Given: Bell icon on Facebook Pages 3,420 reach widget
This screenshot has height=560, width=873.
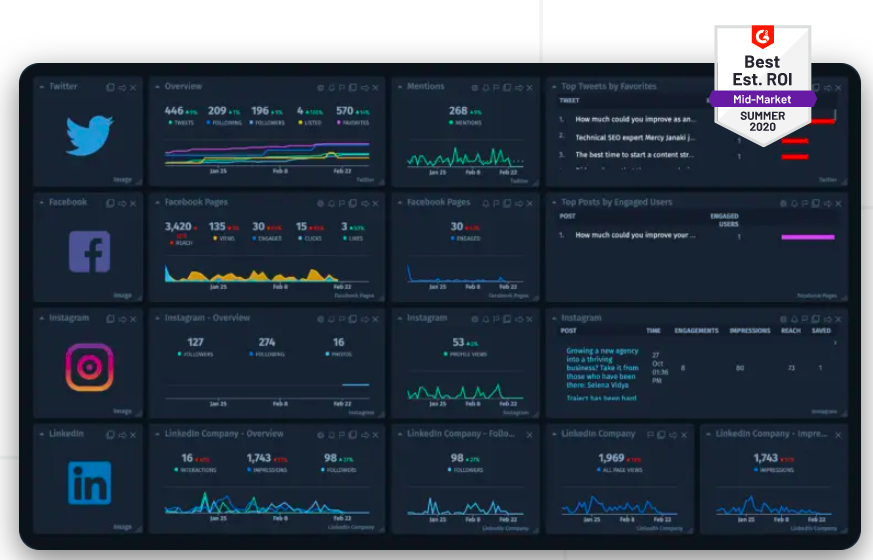Looking at the screenshot, I should coord(331,203).
